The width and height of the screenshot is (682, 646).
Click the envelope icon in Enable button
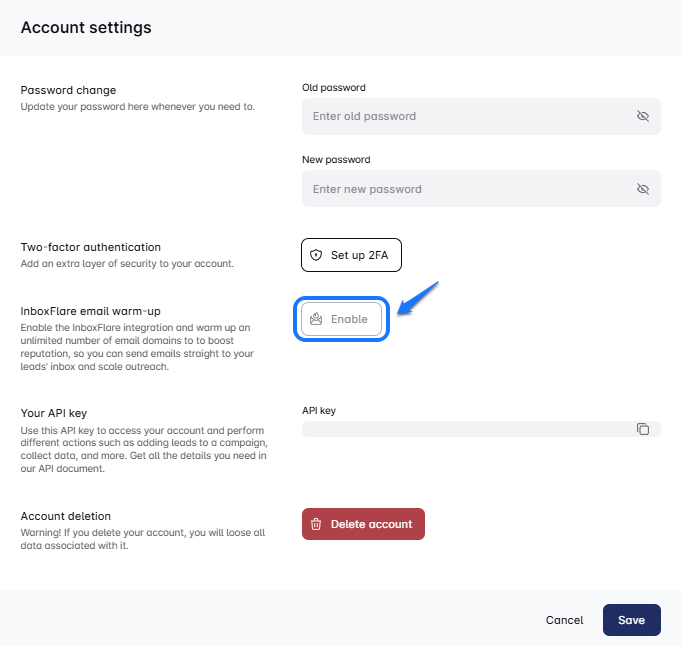point(317,319)
